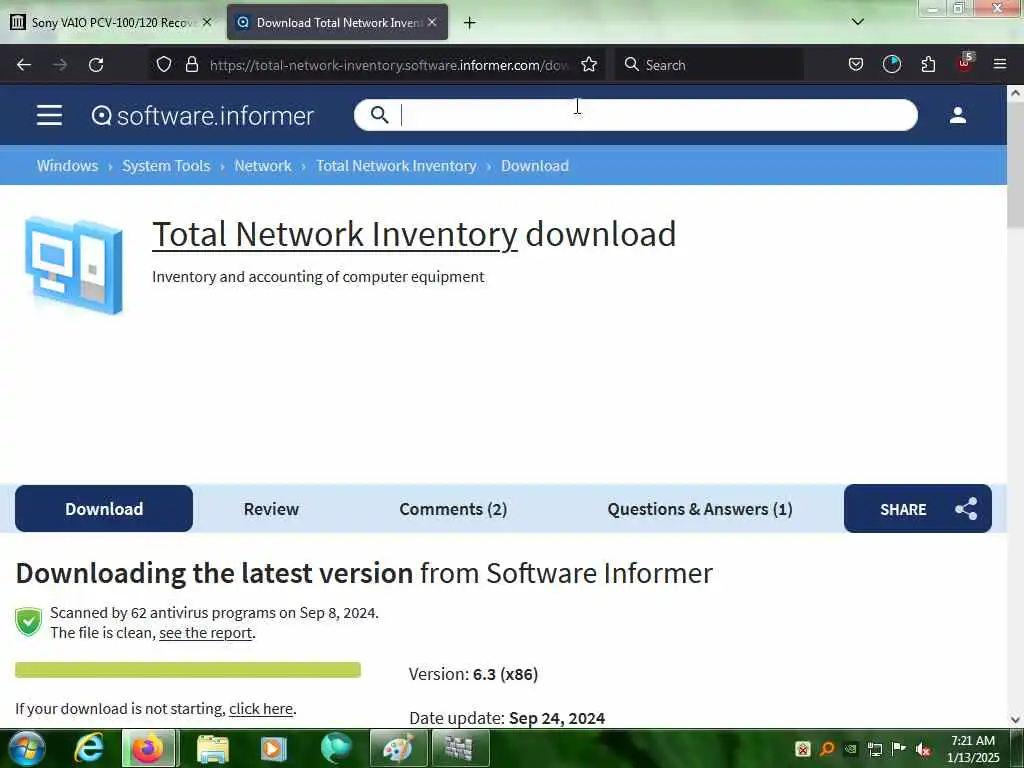Open Windows Explorer from the taskbar
Image resolution: width=1024 pixels, height=768 pixels.
point(212,748)
